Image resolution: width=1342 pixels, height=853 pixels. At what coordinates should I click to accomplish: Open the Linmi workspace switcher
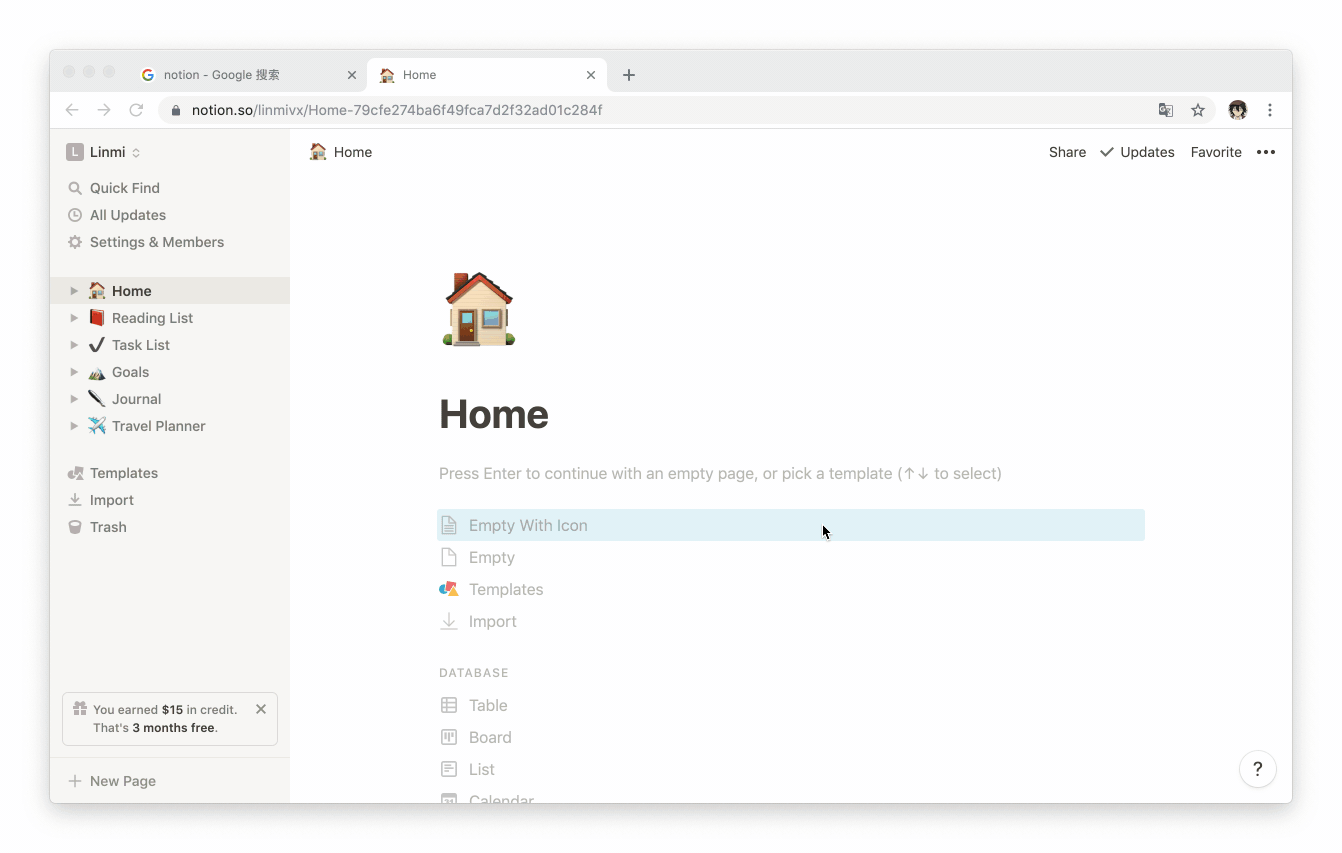[x=104, y=152]
